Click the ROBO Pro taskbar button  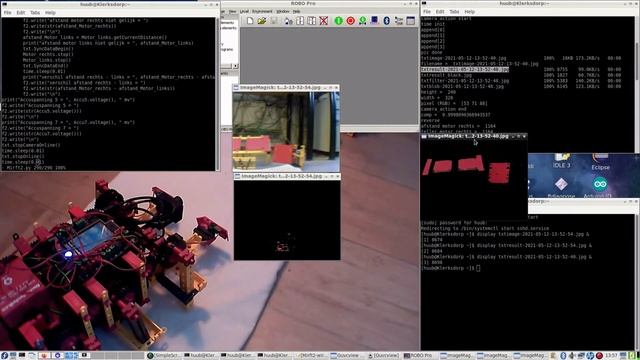[419, 356]
